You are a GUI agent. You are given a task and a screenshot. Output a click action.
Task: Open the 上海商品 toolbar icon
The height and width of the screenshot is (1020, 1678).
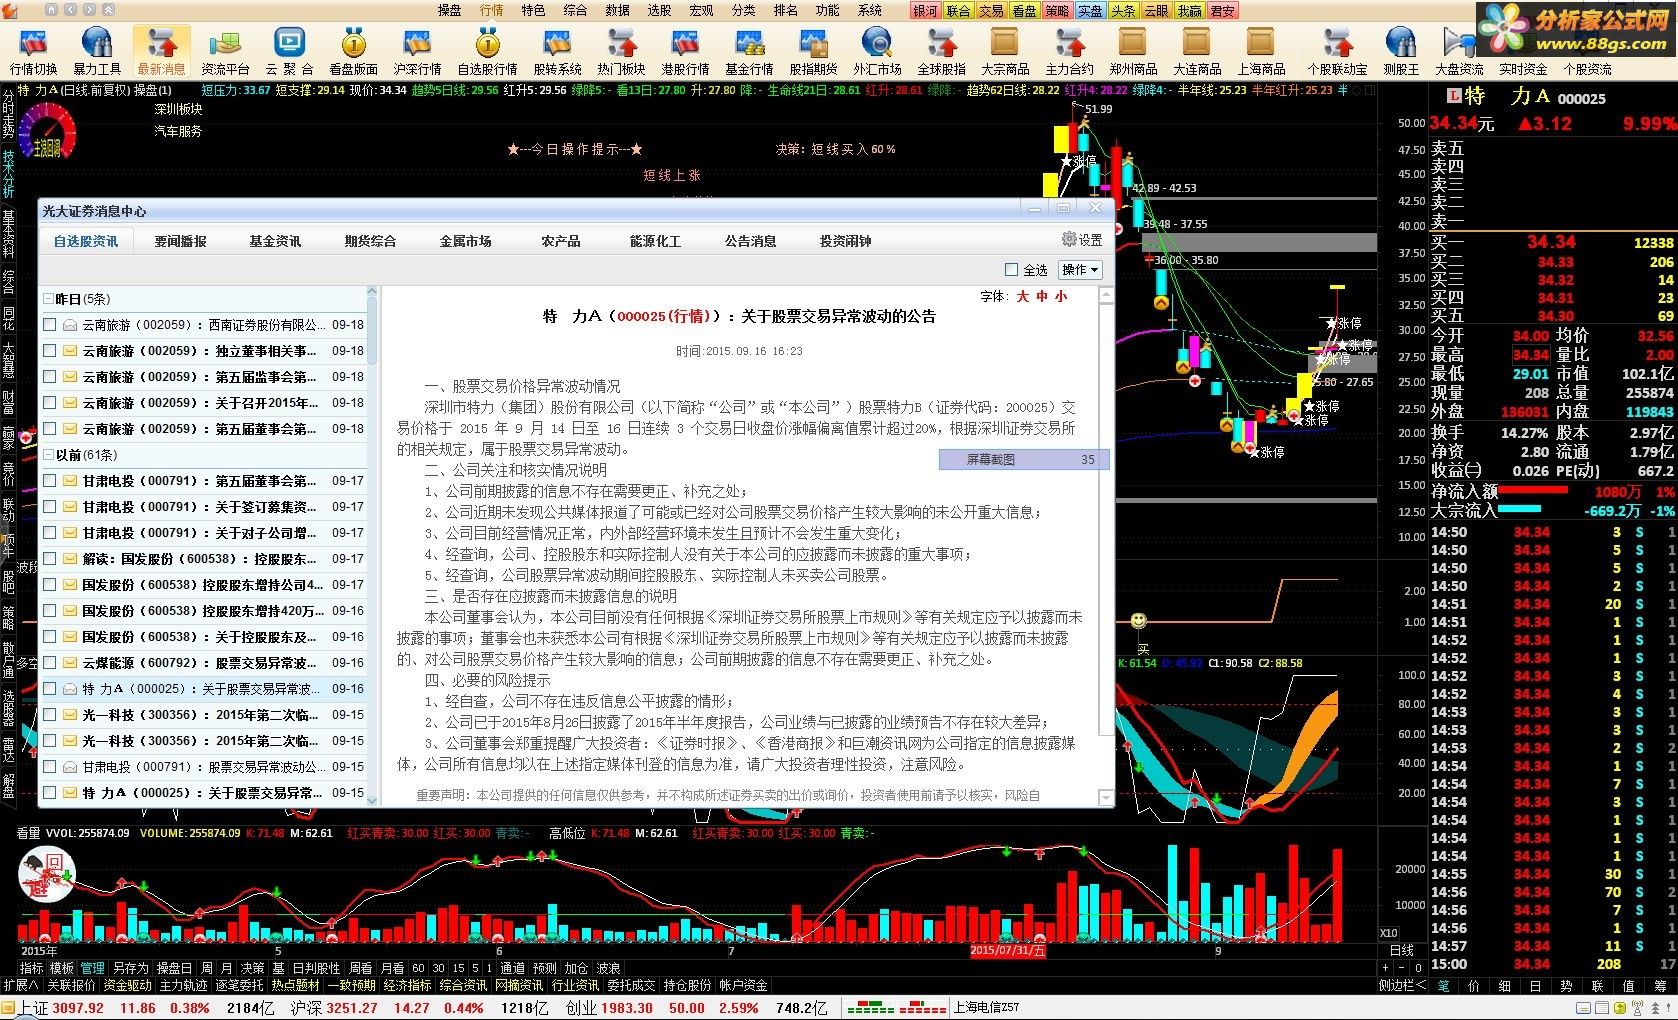(1261, 52)
